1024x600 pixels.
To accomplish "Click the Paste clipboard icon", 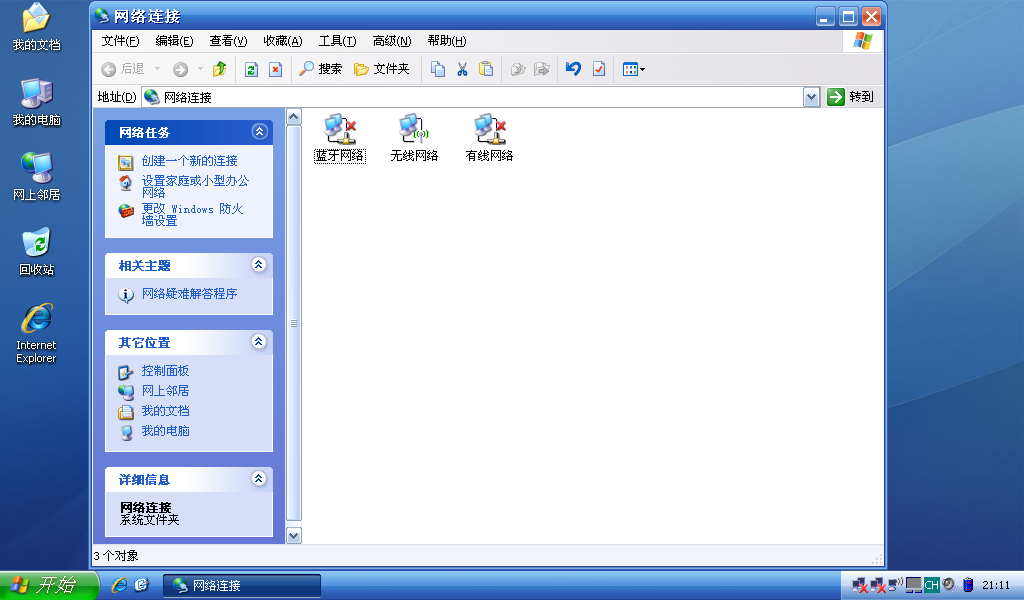I will (486, 69).
